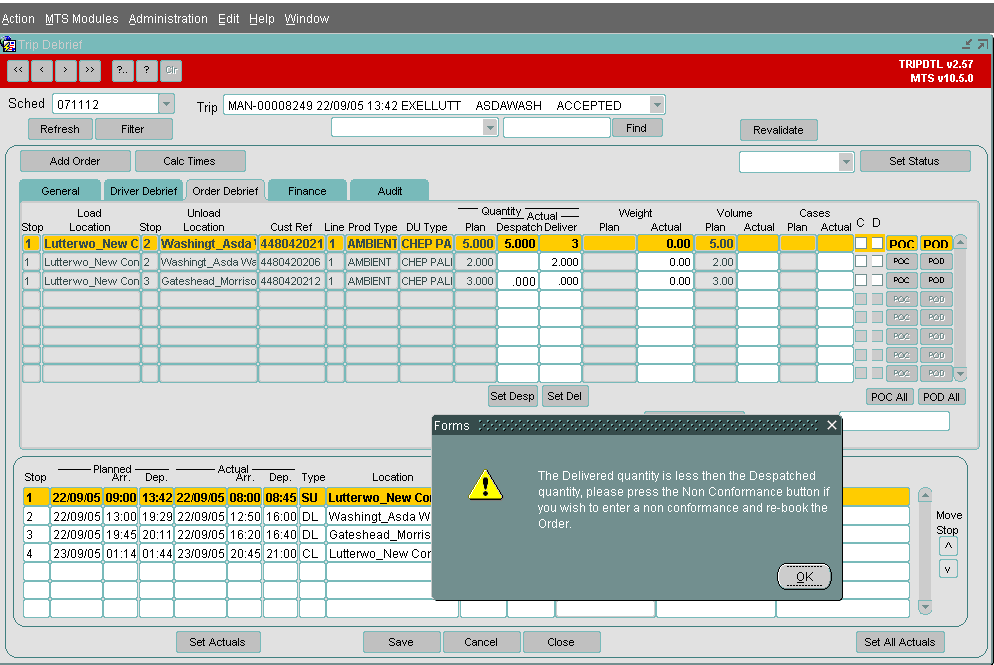Click the Refresh button
This screenshot has width=994, height=665.
point(60,129)
